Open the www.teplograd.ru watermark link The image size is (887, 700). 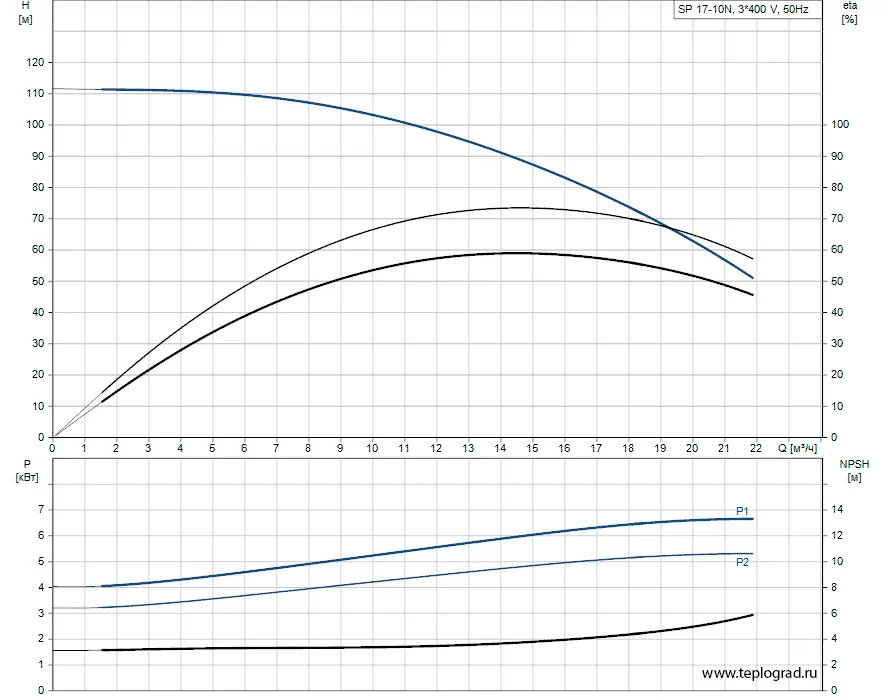[x=760, y=674]
